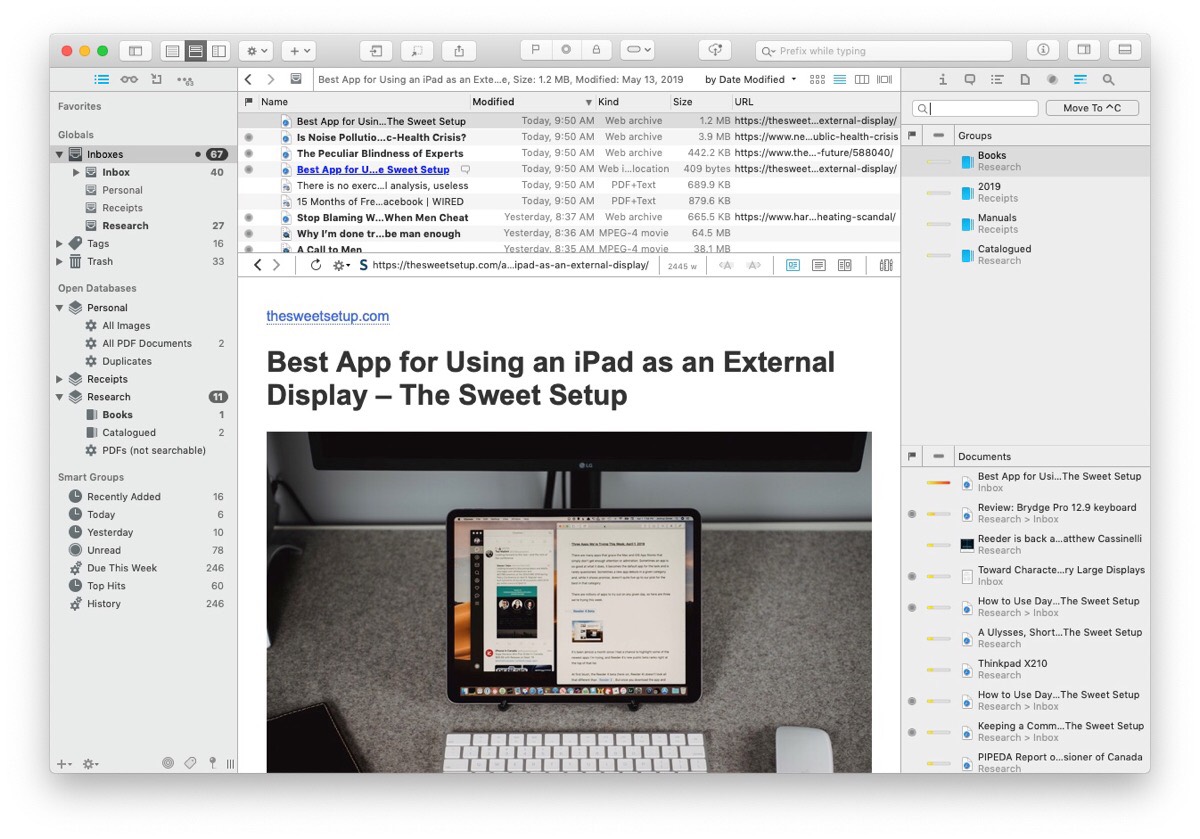This screenshot has height=839, width=1200.
Task: Open the document tools sliders icon in preview bar
Action: pyautogui.click(x=886, y=265)
